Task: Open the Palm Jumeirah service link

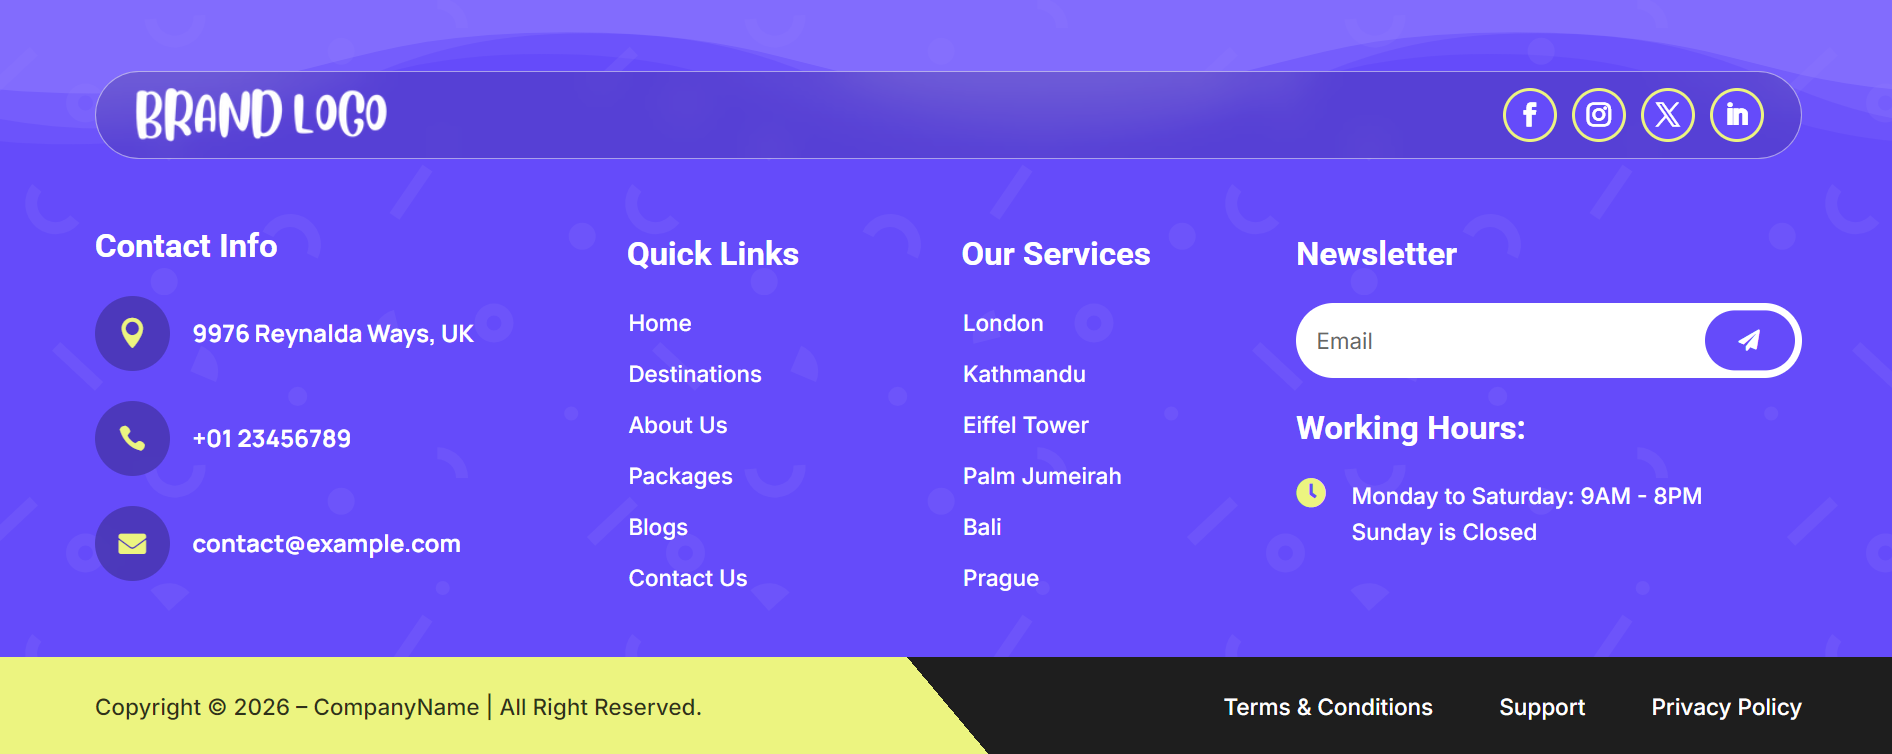Action: 1042,476
